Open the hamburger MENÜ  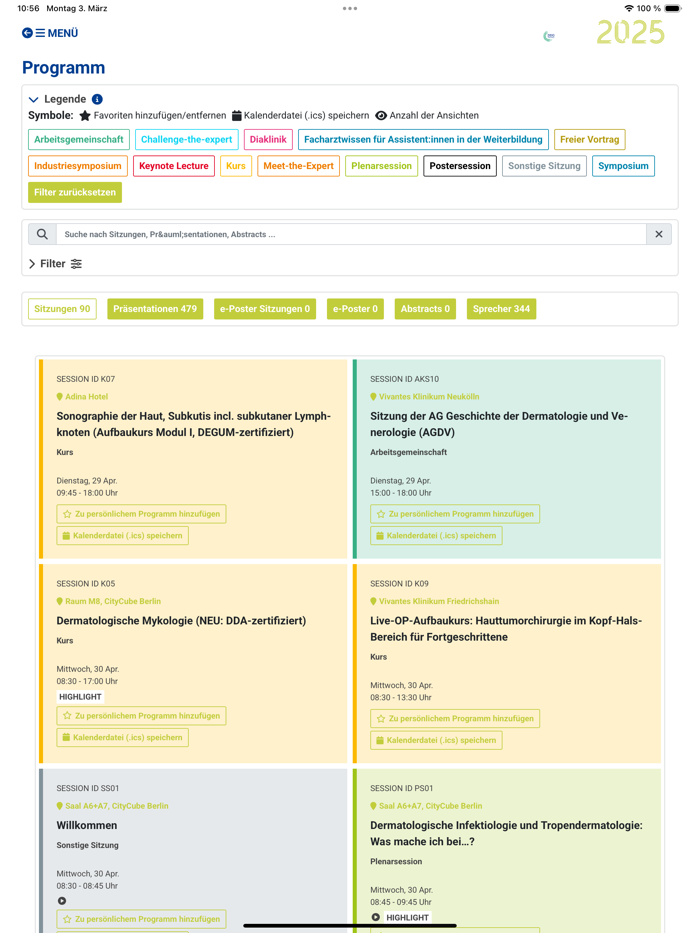[x=57, y=33]
